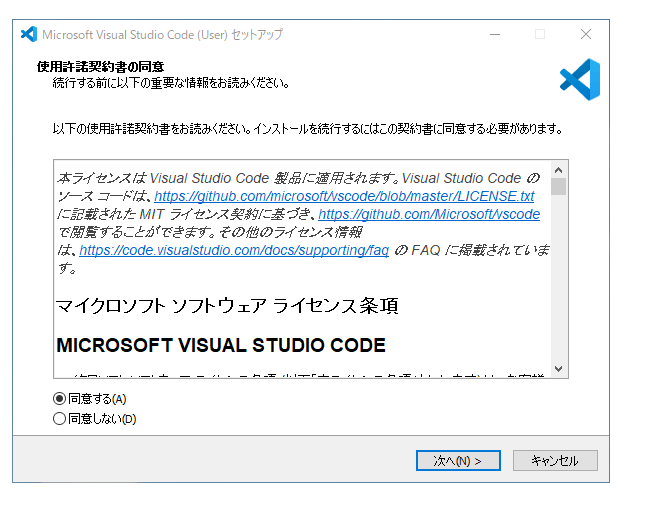The width and height of the screenshot is (649, 527).
Task: Minimize the setup window
Action: tap(495, 34)
